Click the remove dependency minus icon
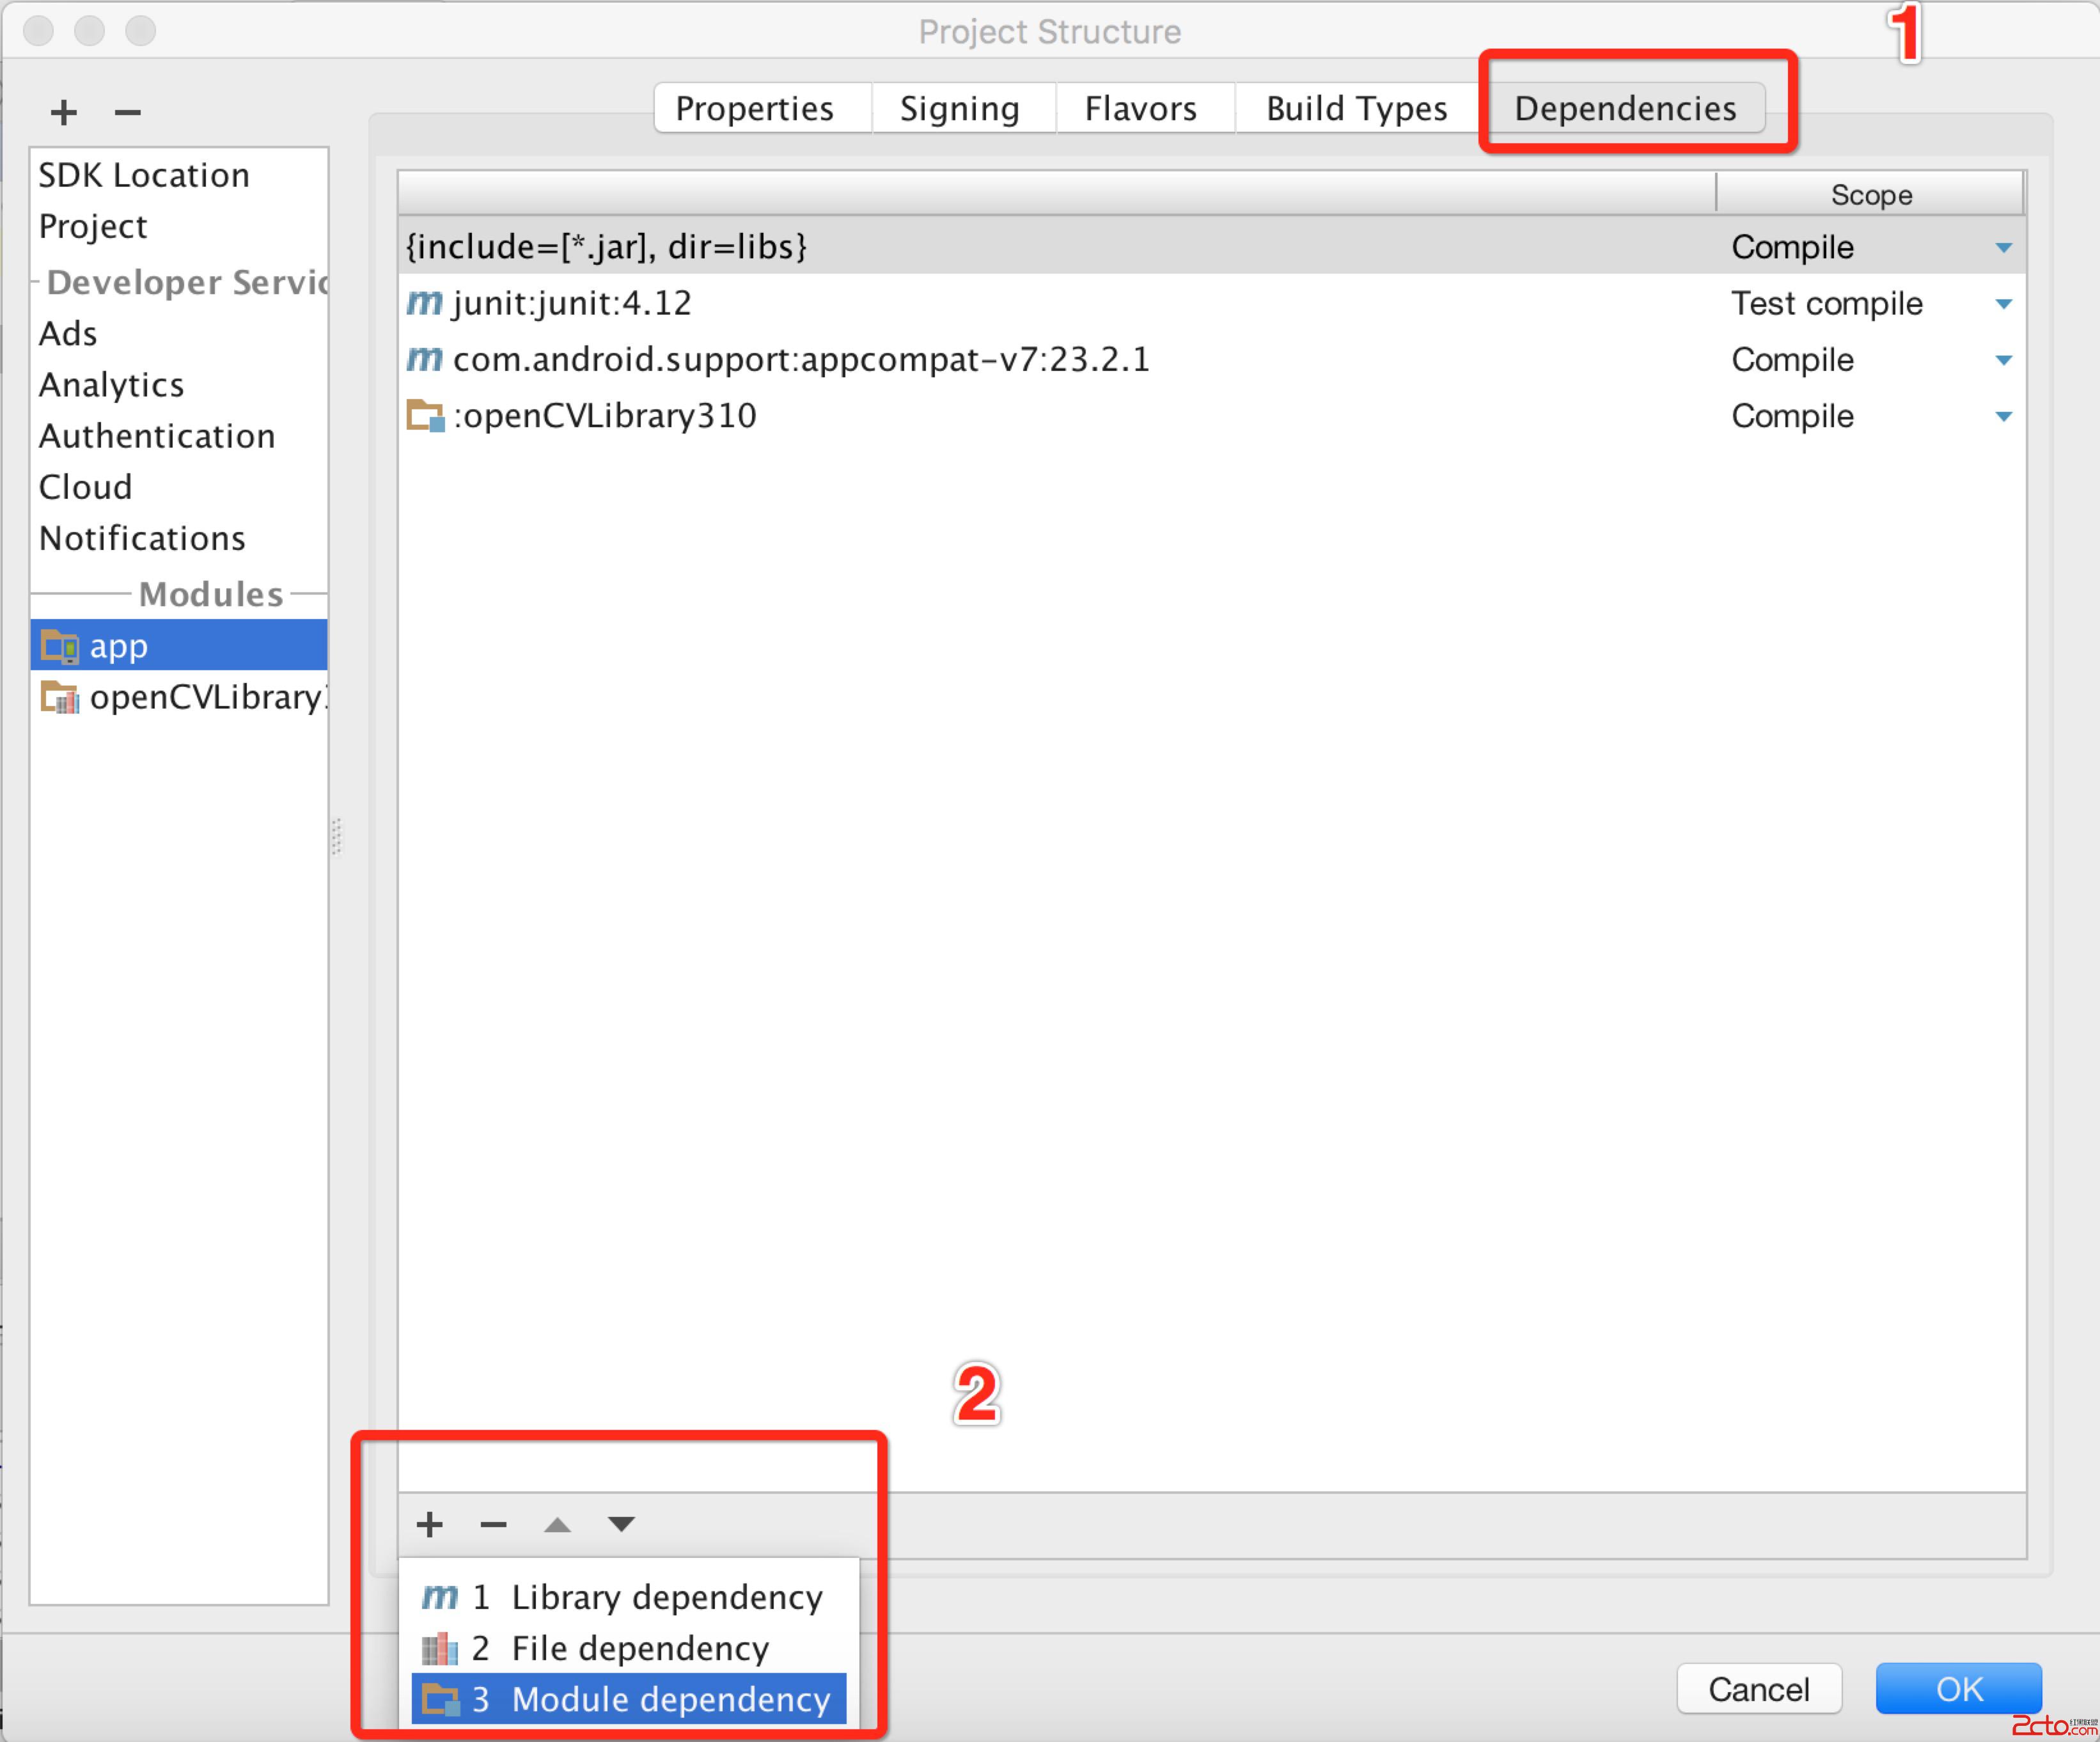 point(493,1524)
